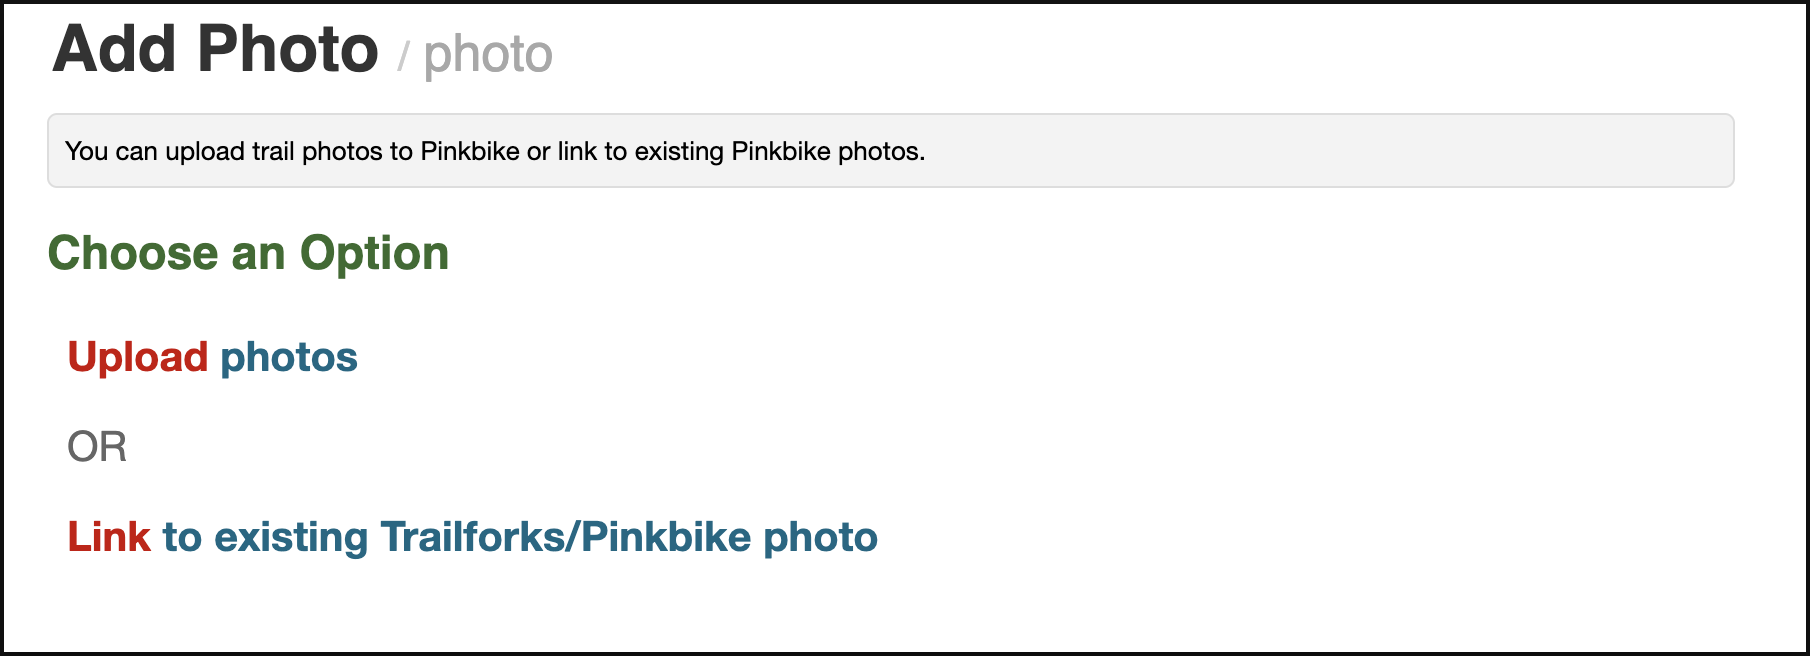Open the Upload photos link
Image resolution: width=1810 pixels, height=656 pixels.
tap(212, 357)
